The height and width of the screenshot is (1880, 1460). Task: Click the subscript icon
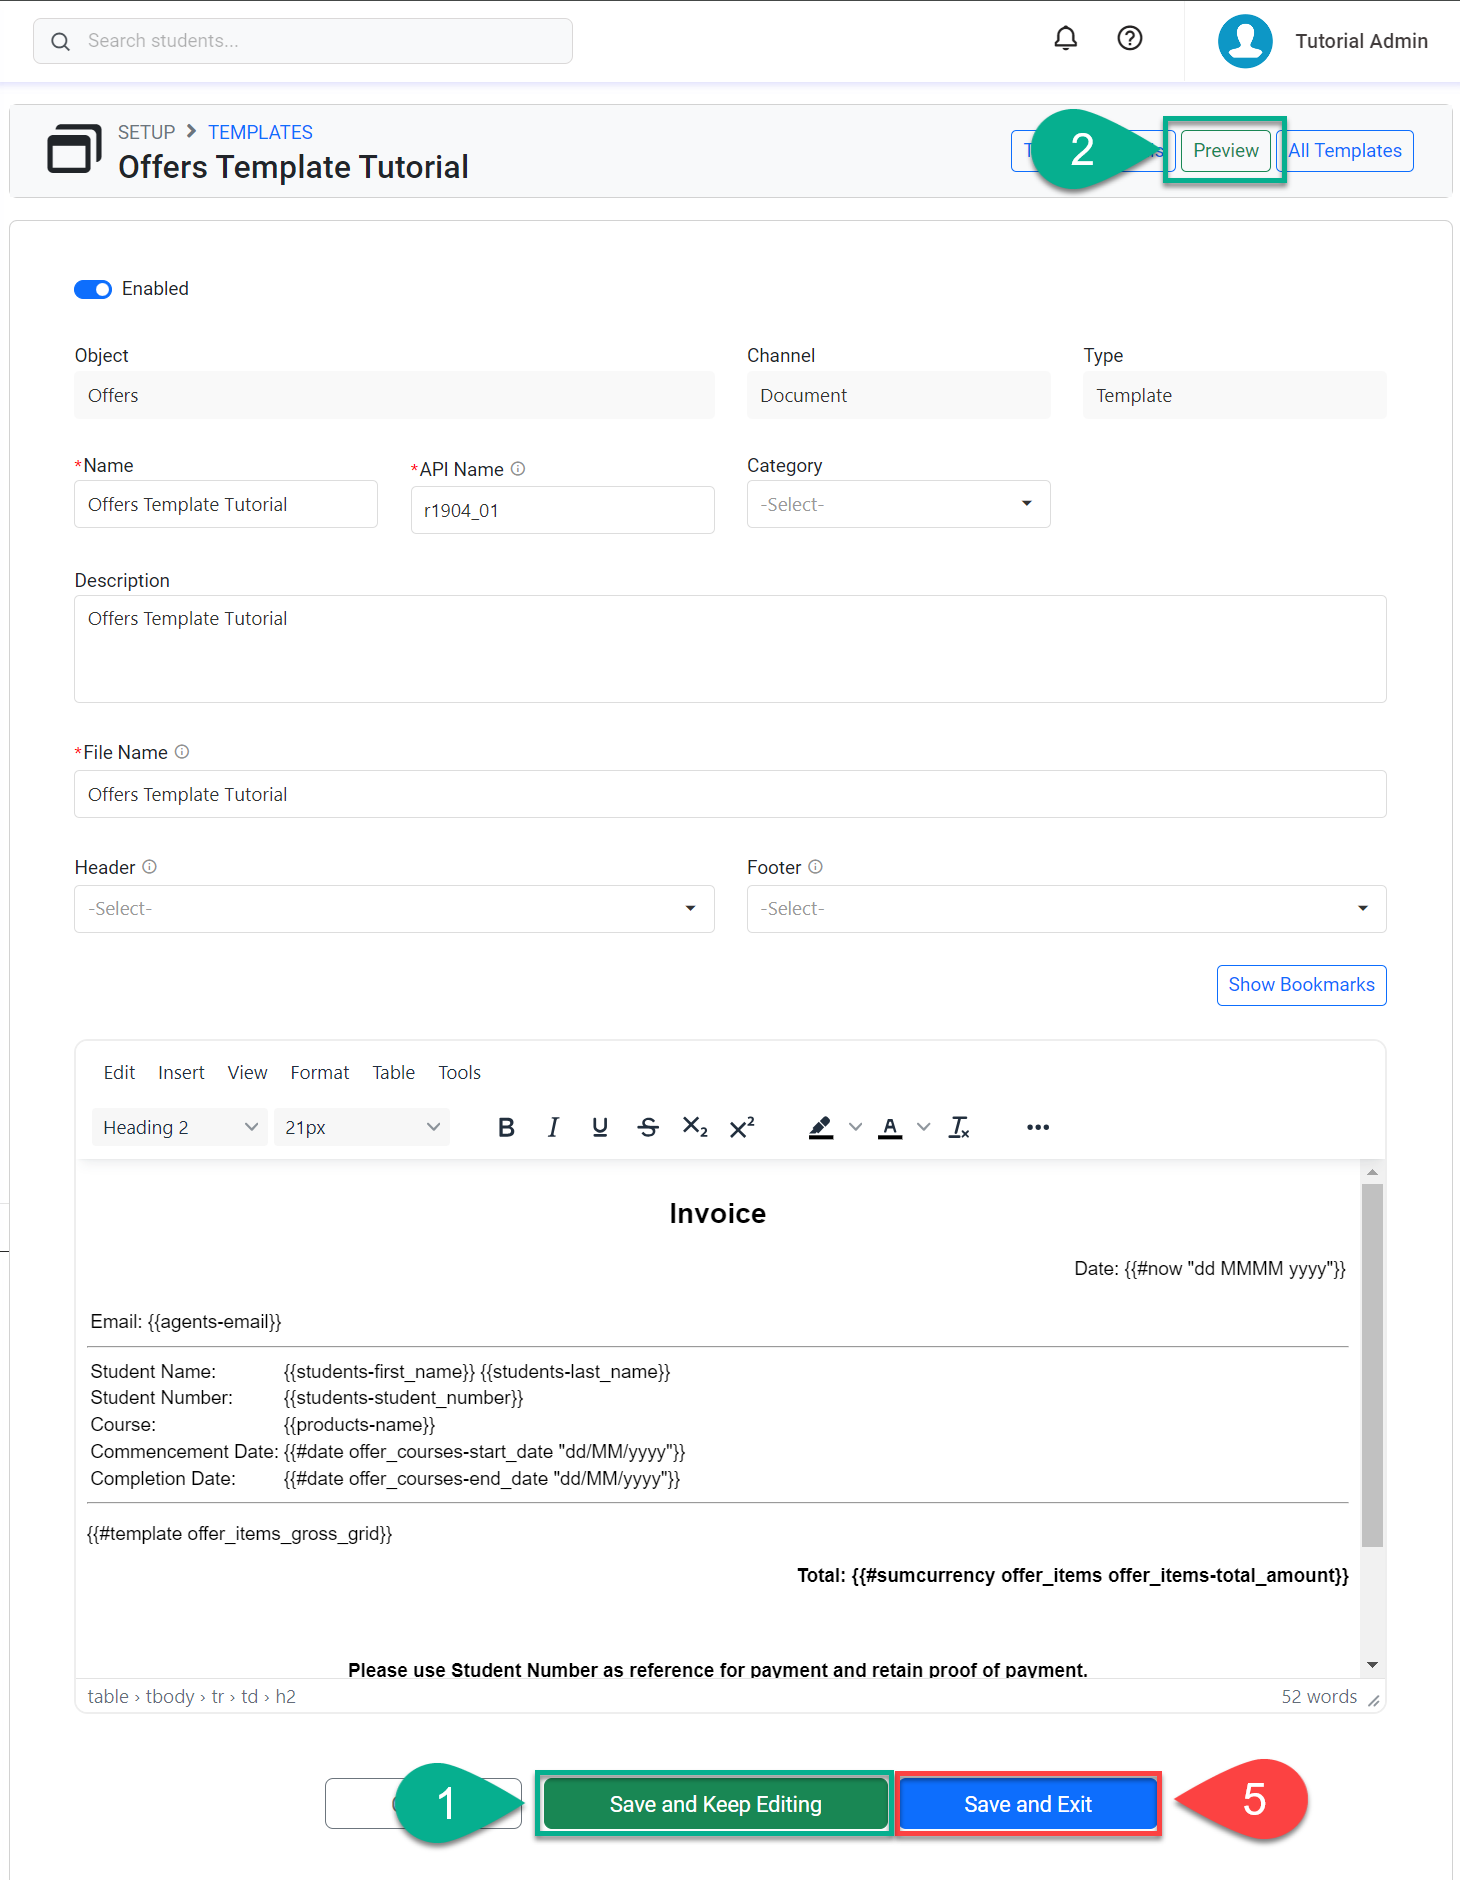[695, 1127]
